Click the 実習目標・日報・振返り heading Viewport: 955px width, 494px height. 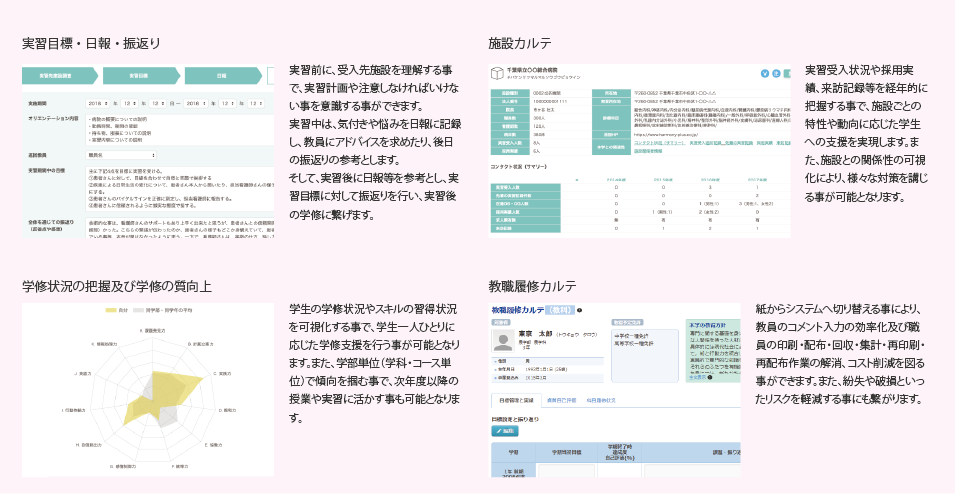pyautogui.click(x=91, y=43)
